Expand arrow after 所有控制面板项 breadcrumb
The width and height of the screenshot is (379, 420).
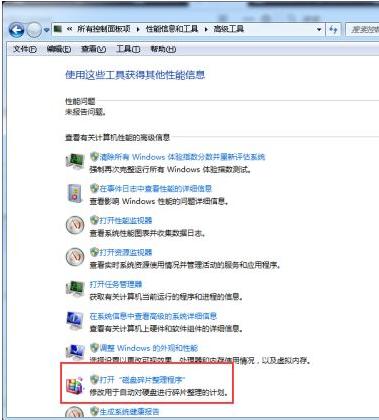click(x=138, y=29)
